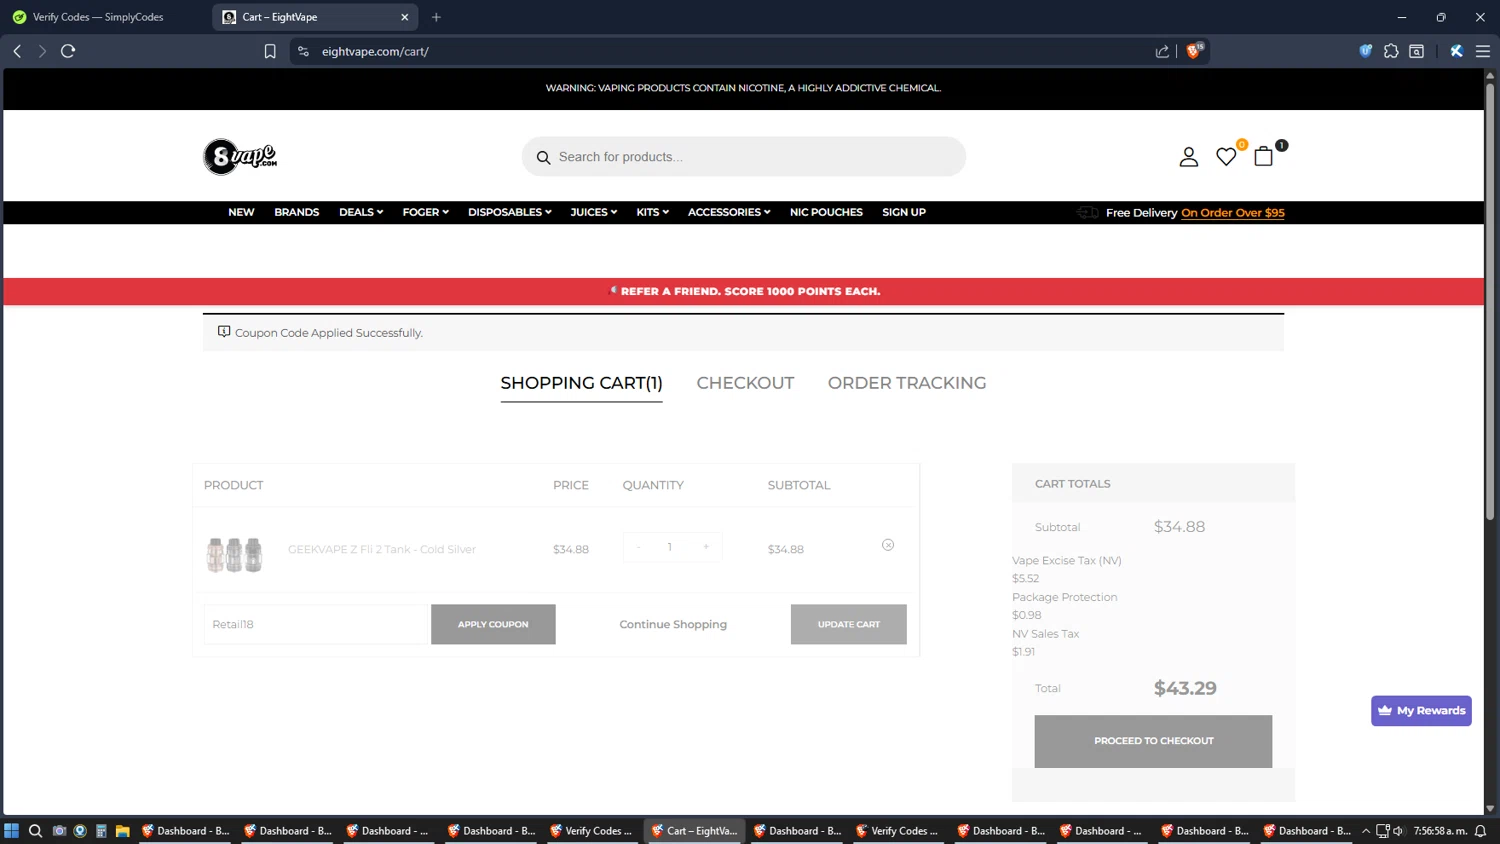
Task: Go to the CHECKOUT step
Action: click(x=745, y=383)
